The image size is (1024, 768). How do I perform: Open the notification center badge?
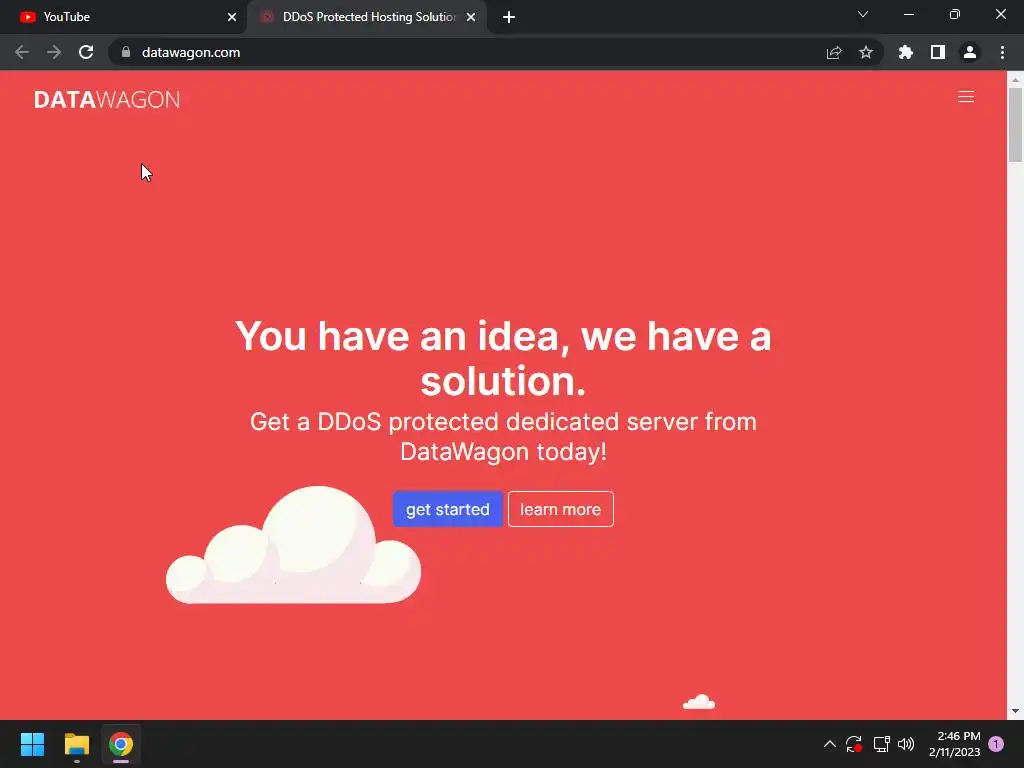pyautogui.click(x=996, y=744)
